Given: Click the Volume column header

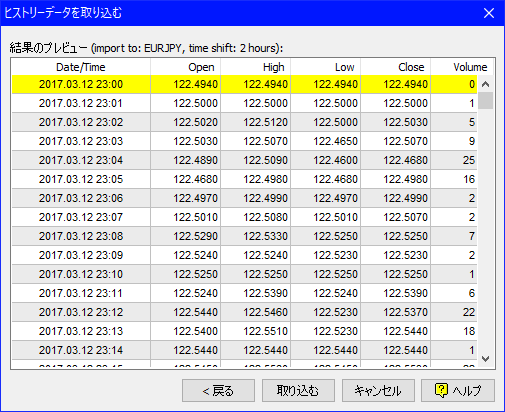Looking at the screenshot, I should click(462, 67).
